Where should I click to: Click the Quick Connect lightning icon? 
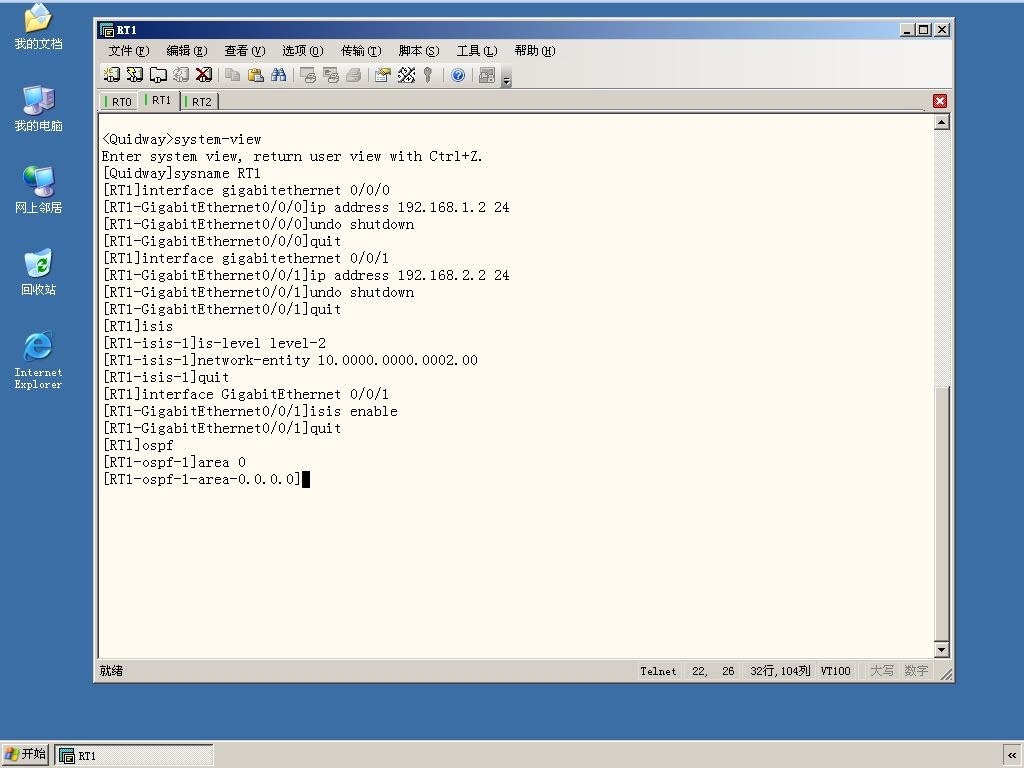click(x=135, y=75)
